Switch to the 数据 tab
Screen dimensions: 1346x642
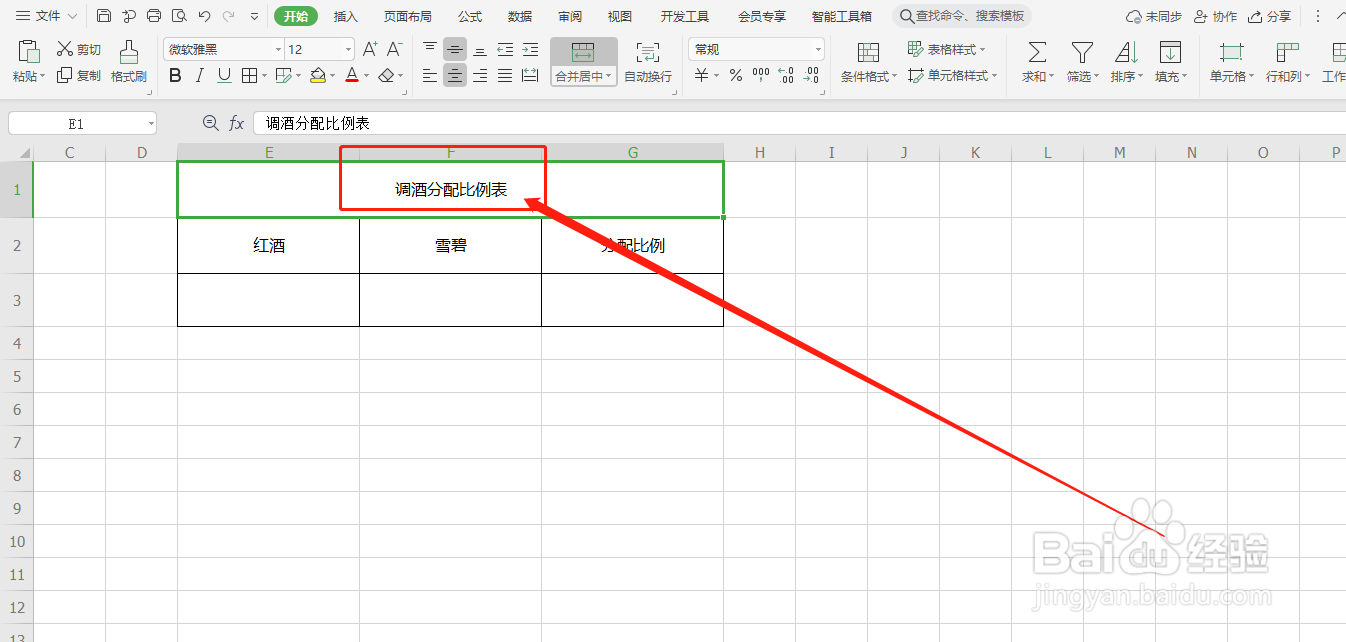point(520,16)
